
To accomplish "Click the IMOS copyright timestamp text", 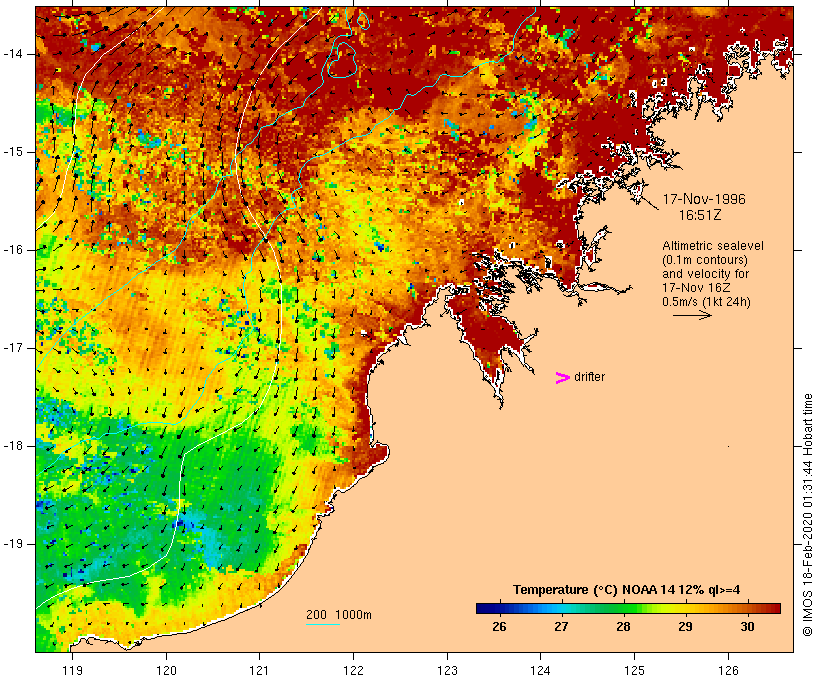I will pyautogui.click(x=807, y=515).
